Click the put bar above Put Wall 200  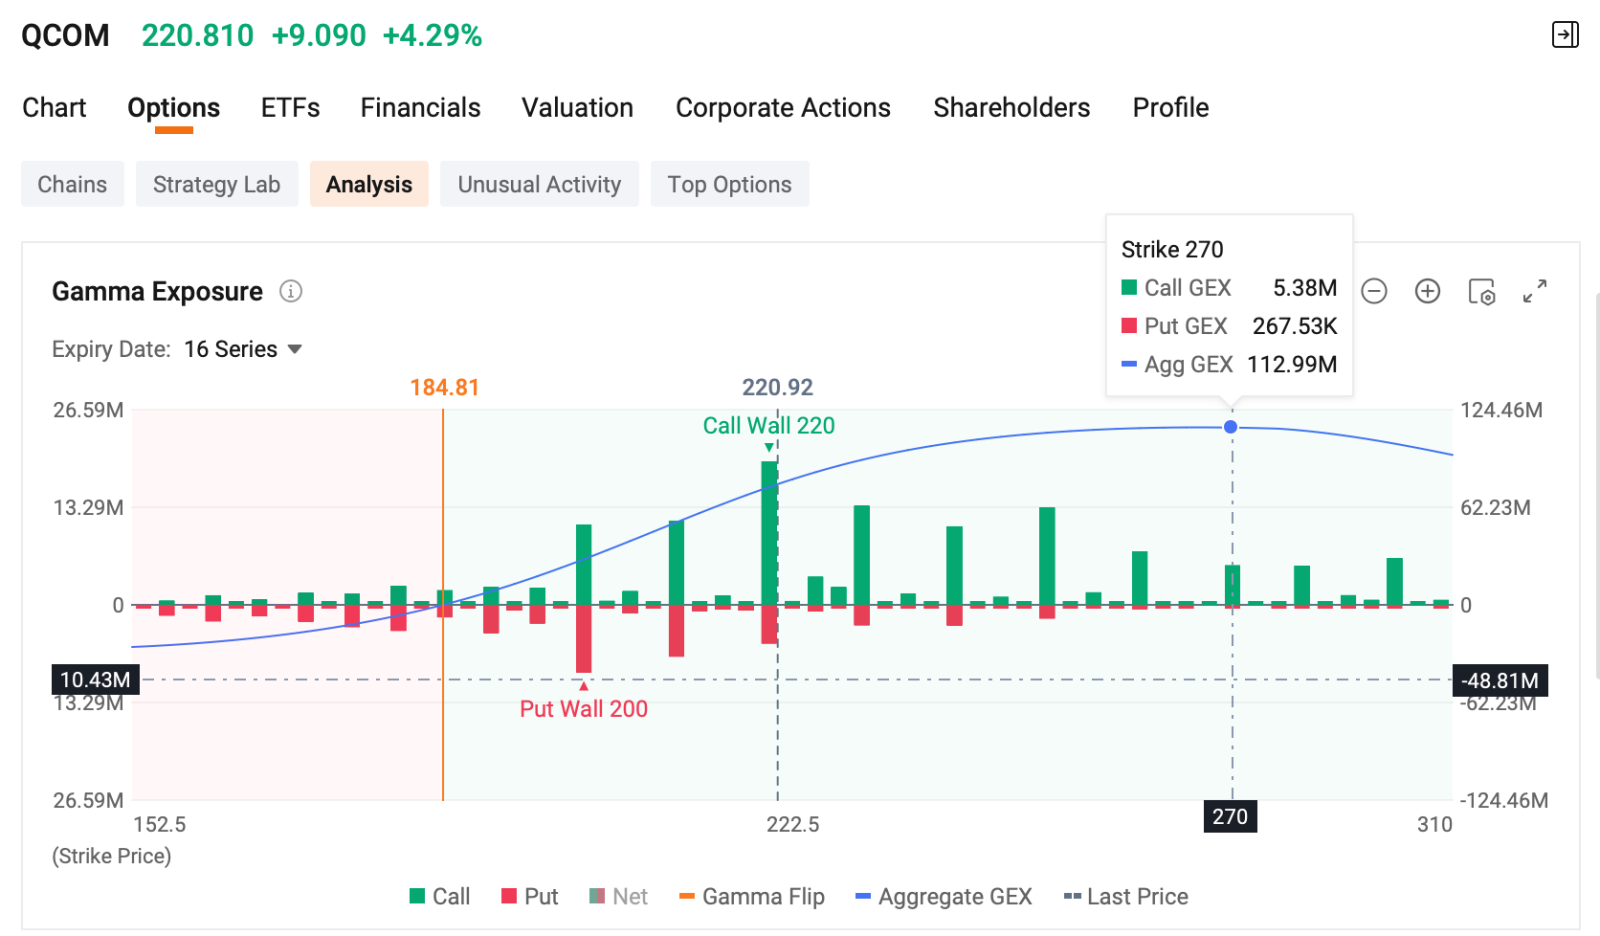[584, 639]
